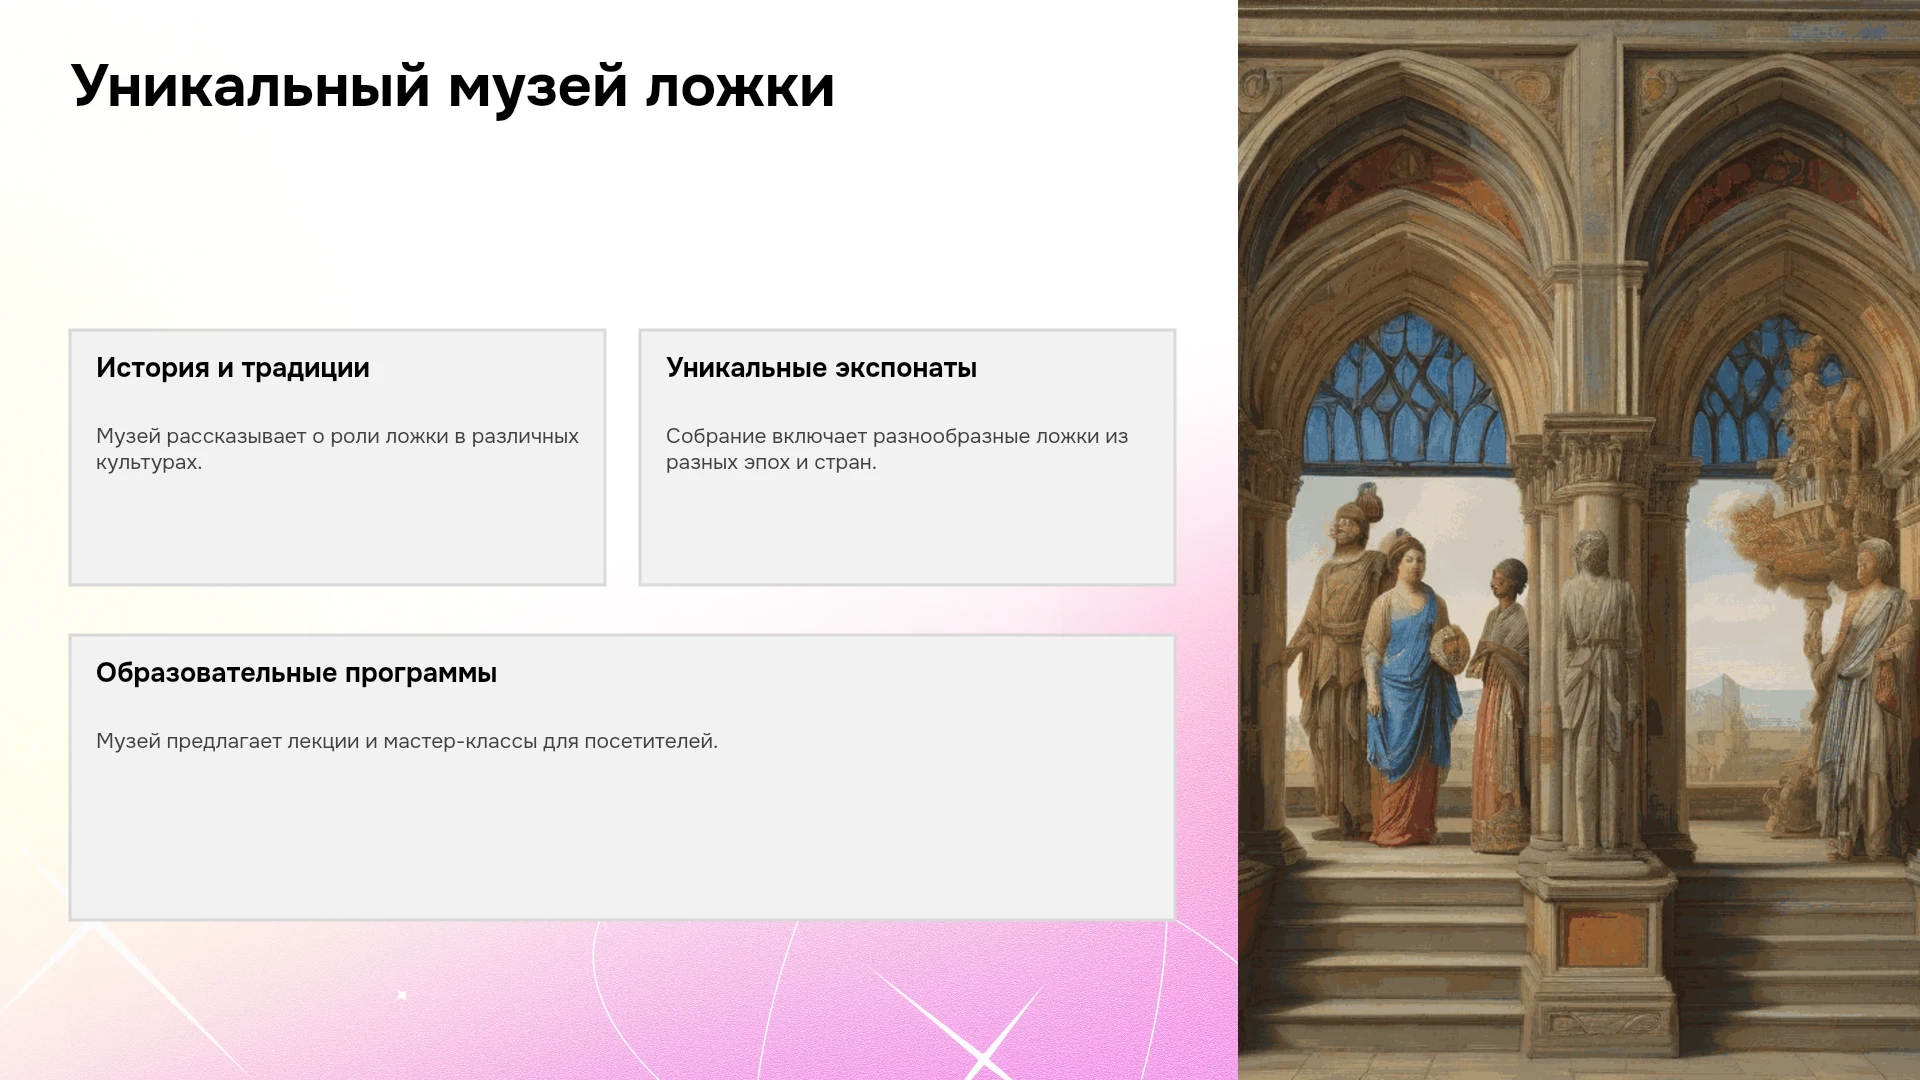
Task: Select the 'Образовательные программы' heading
Action: (x=296, y=673)
